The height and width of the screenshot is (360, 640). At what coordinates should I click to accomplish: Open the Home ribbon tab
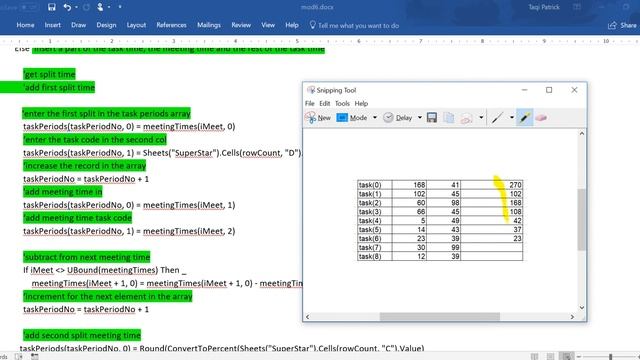pos(25,25)
